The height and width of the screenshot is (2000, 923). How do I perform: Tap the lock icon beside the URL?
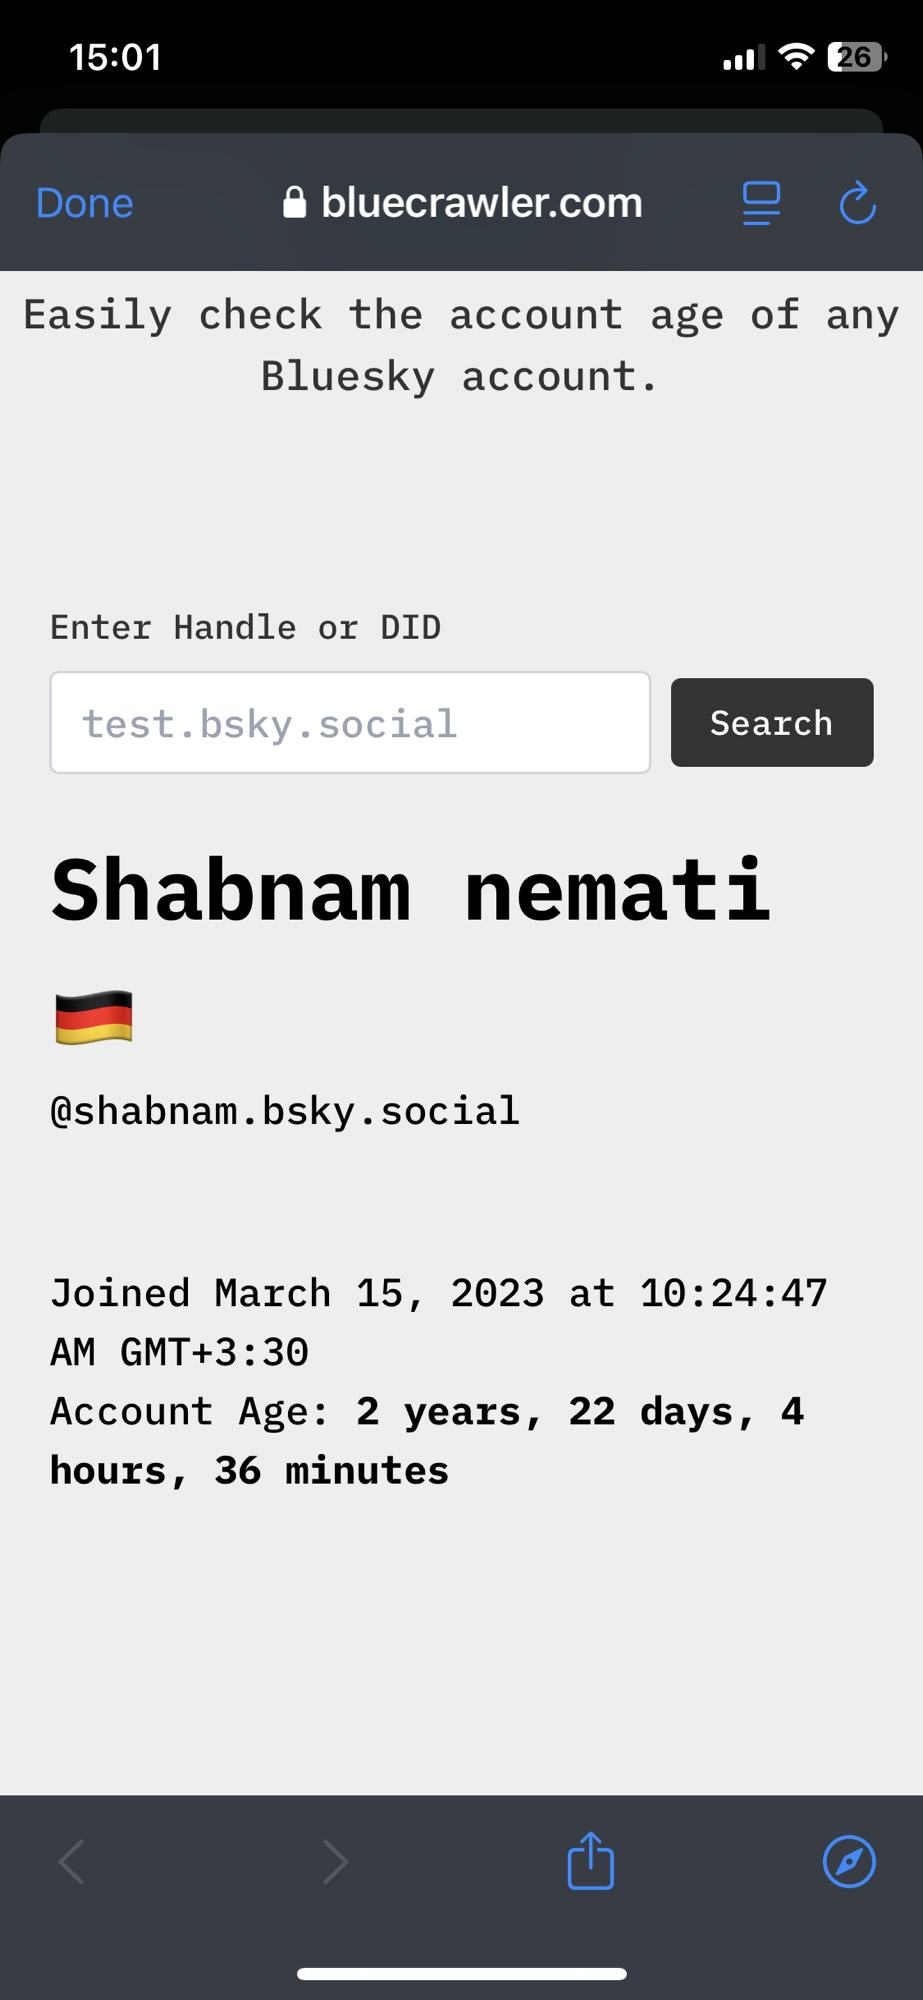(294, 202)
